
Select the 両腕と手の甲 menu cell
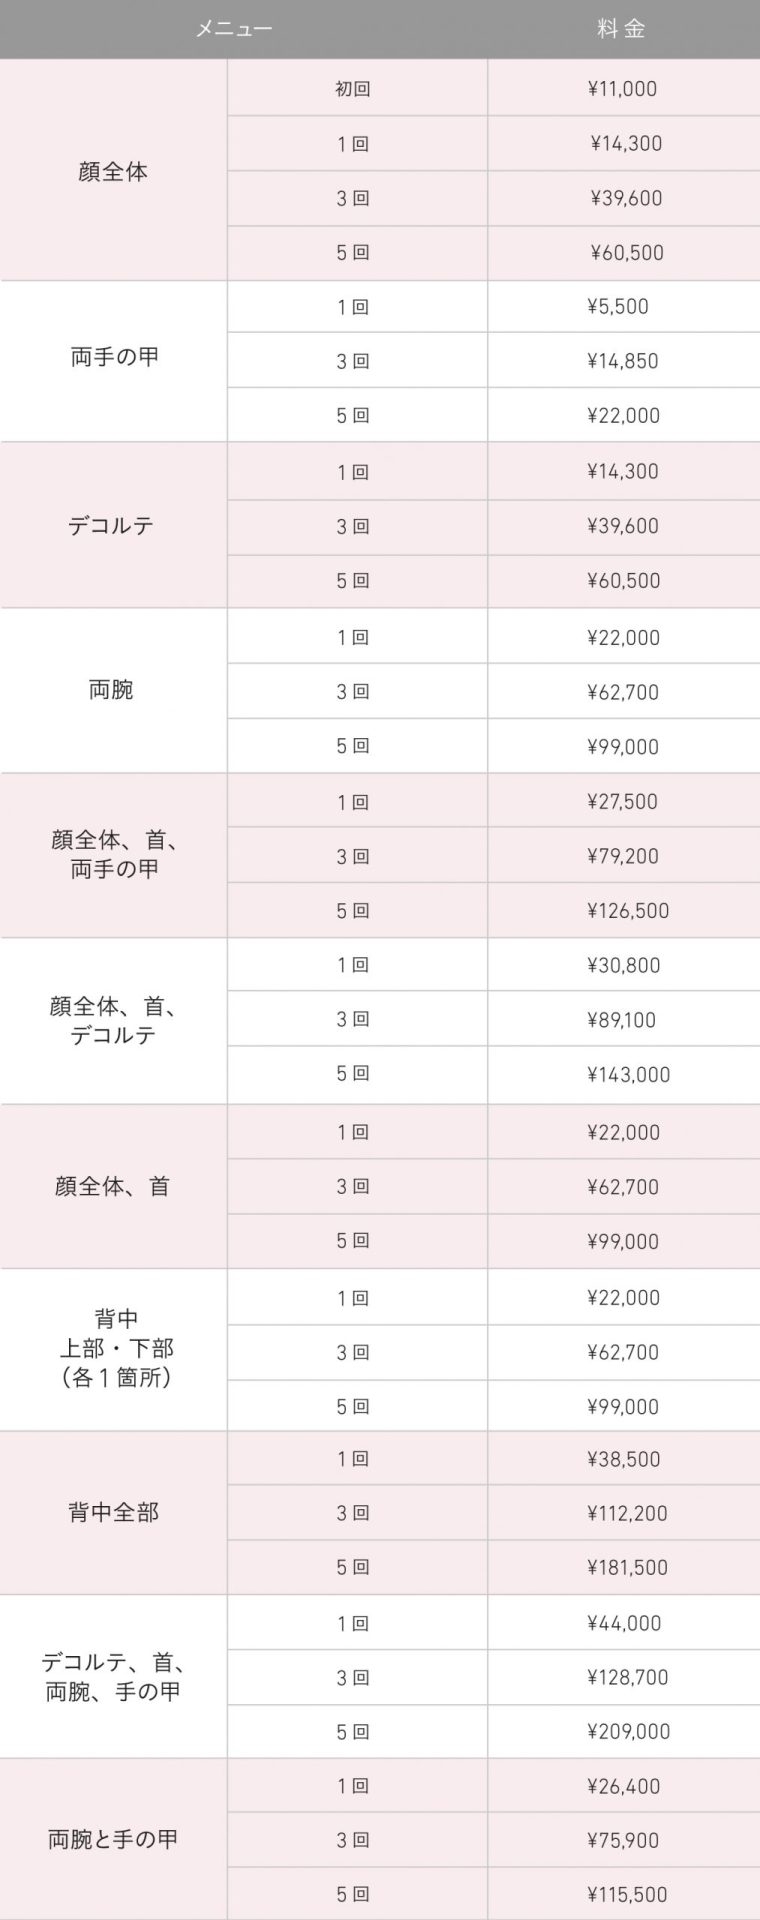click(x=113, y=1839)
